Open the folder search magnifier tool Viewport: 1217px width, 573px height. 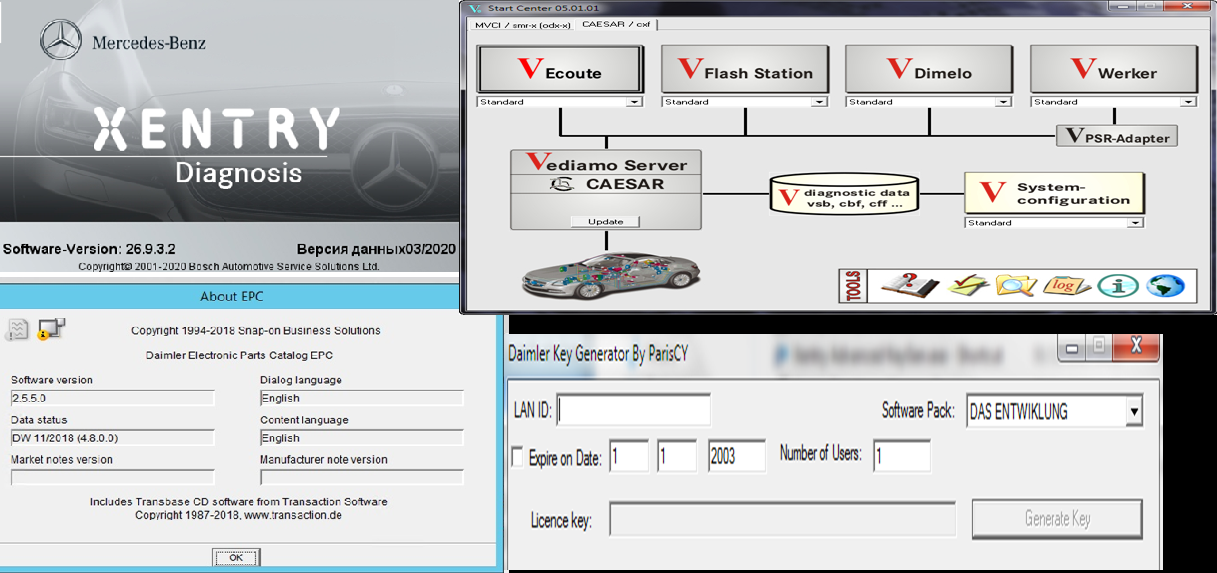coord(1016,285)
